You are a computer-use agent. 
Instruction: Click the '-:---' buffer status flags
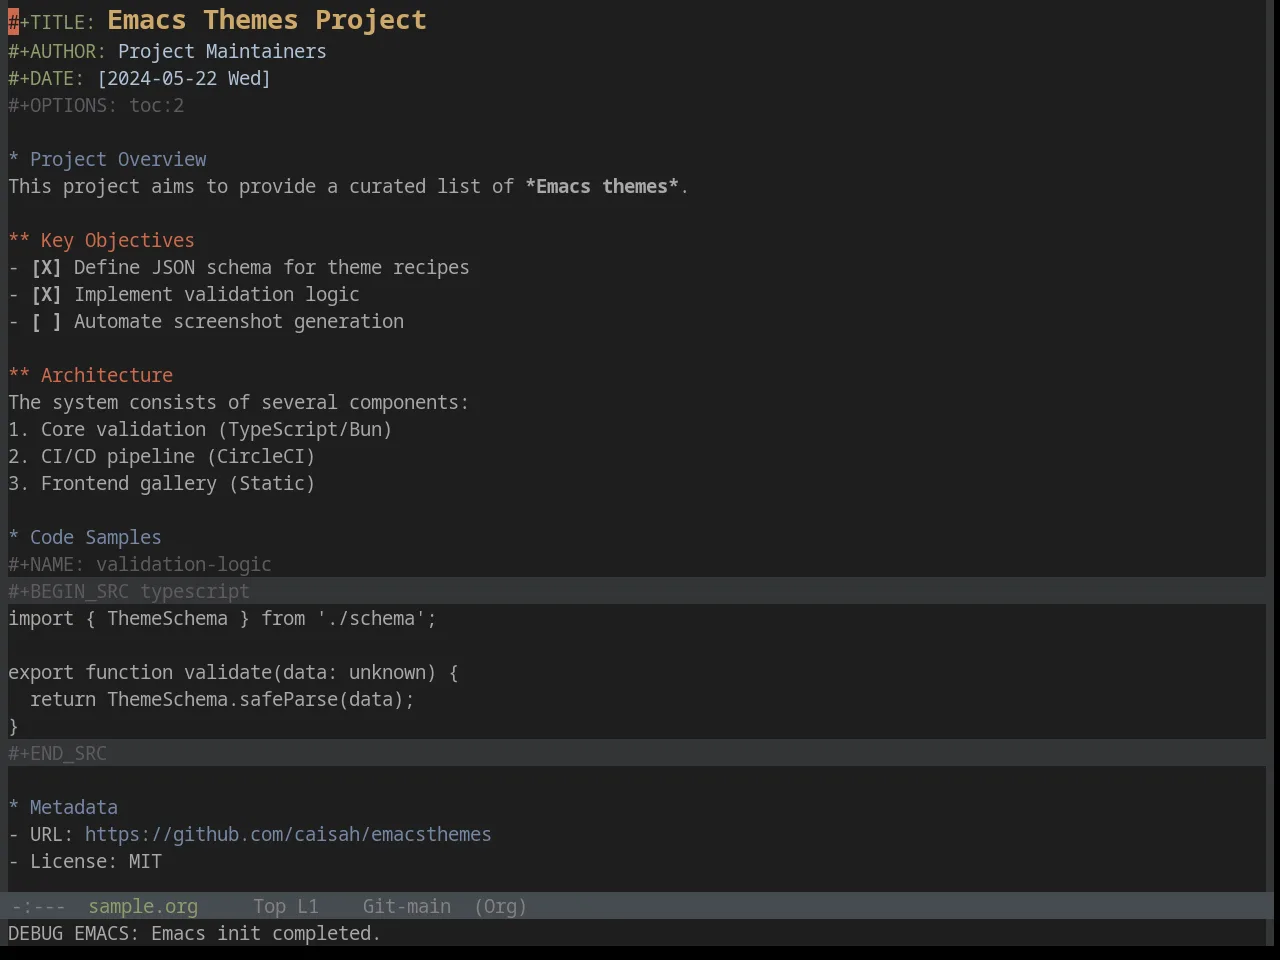click(x=39, y=907)
